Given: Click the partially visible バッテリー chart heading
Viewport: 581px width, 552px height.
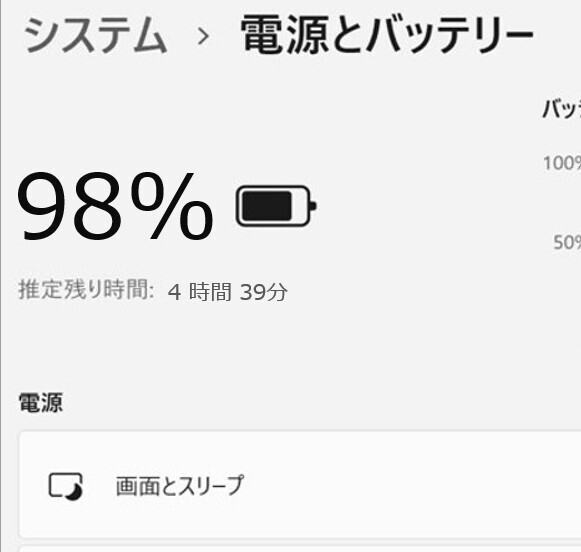Looking at the screenshot, I should [x=561, y=109].
